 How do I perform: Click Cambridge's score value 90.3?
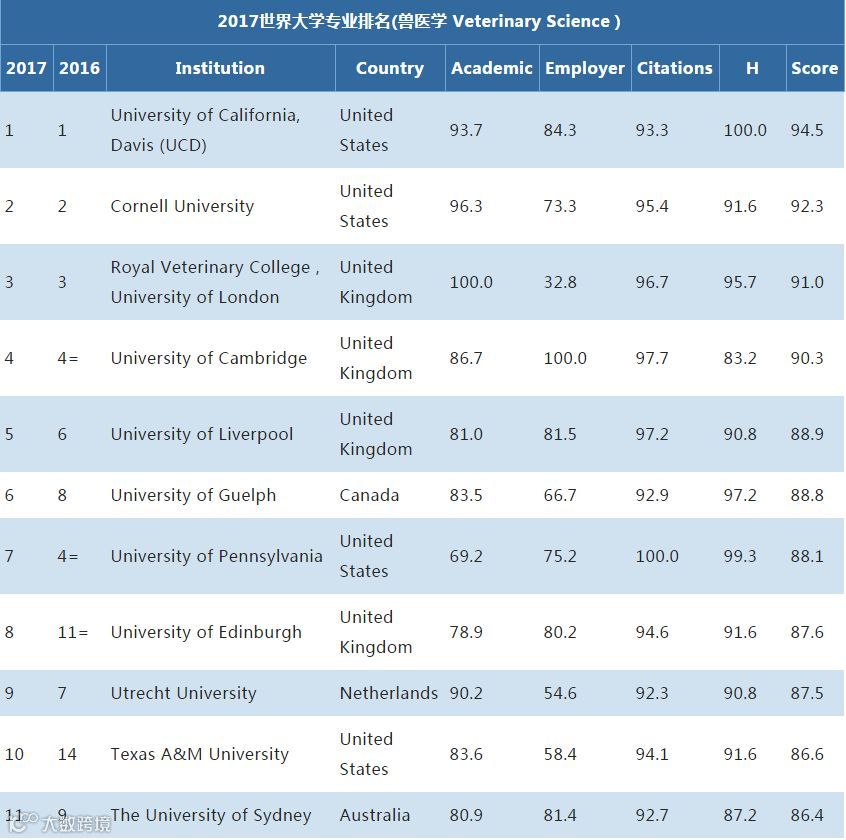[x=807, y=358]
